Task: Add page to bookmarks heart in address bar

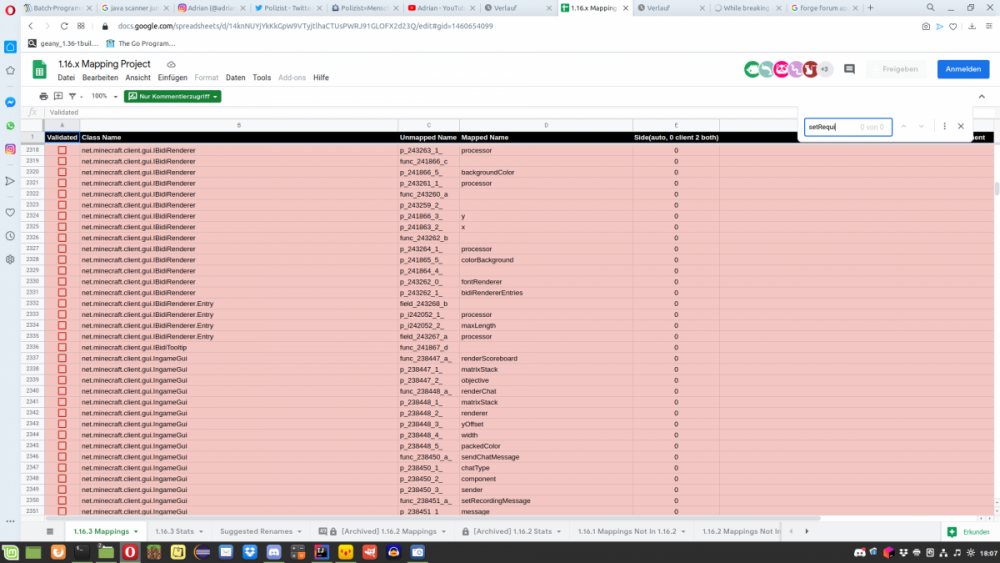Action: tap(953, 26)
